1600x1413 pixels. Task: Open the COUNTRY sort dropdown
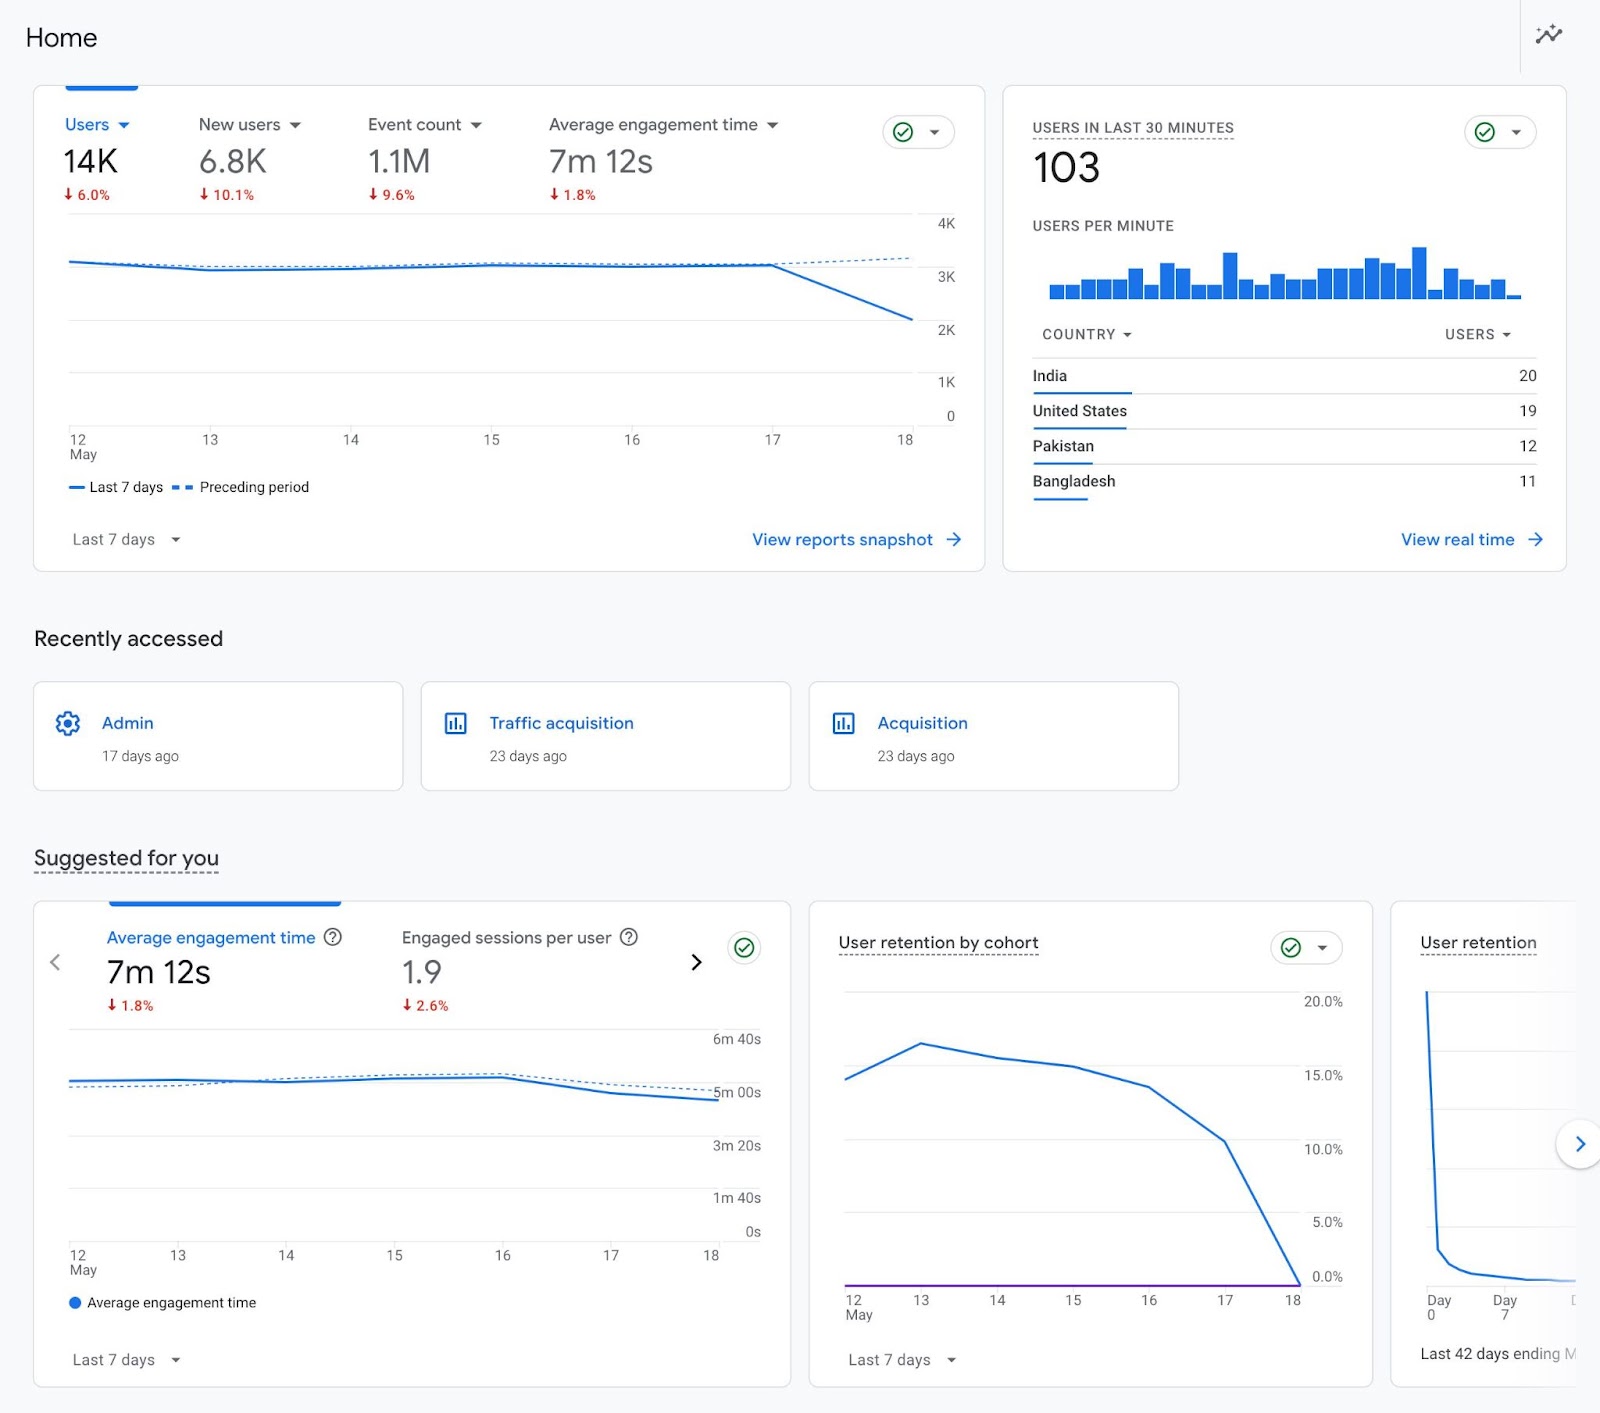tap(1086, 334)
